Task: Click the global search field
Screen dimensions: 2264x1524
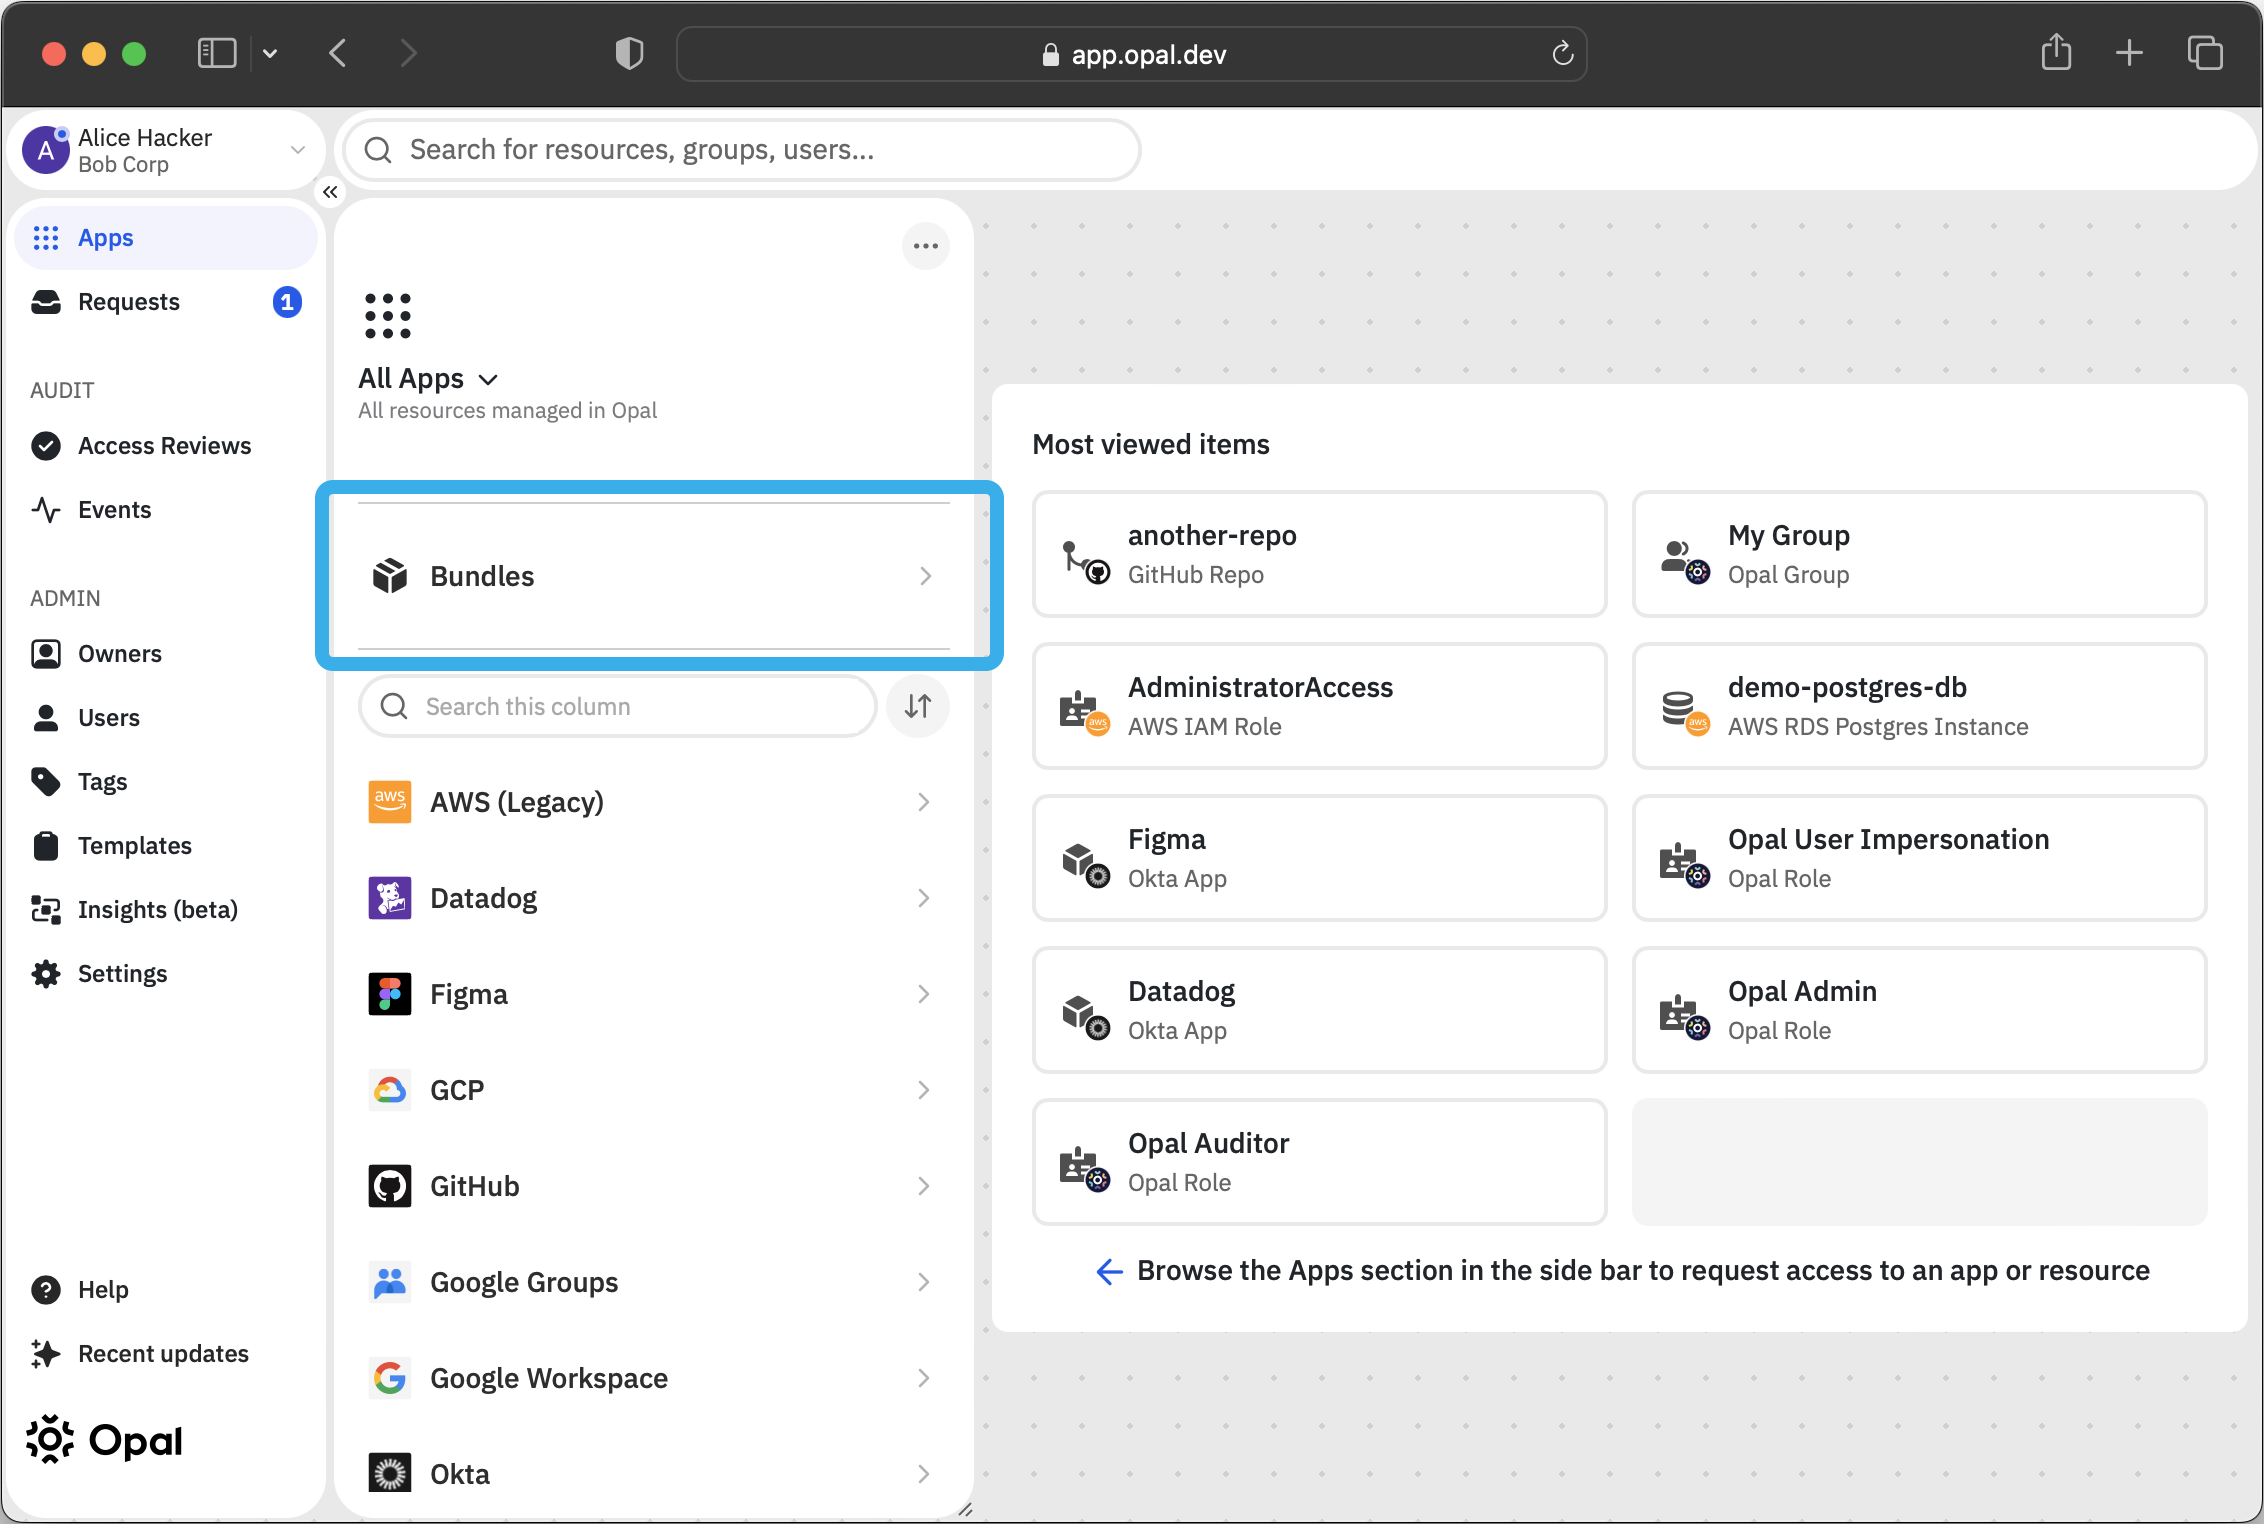Action: tap(742, 150)
